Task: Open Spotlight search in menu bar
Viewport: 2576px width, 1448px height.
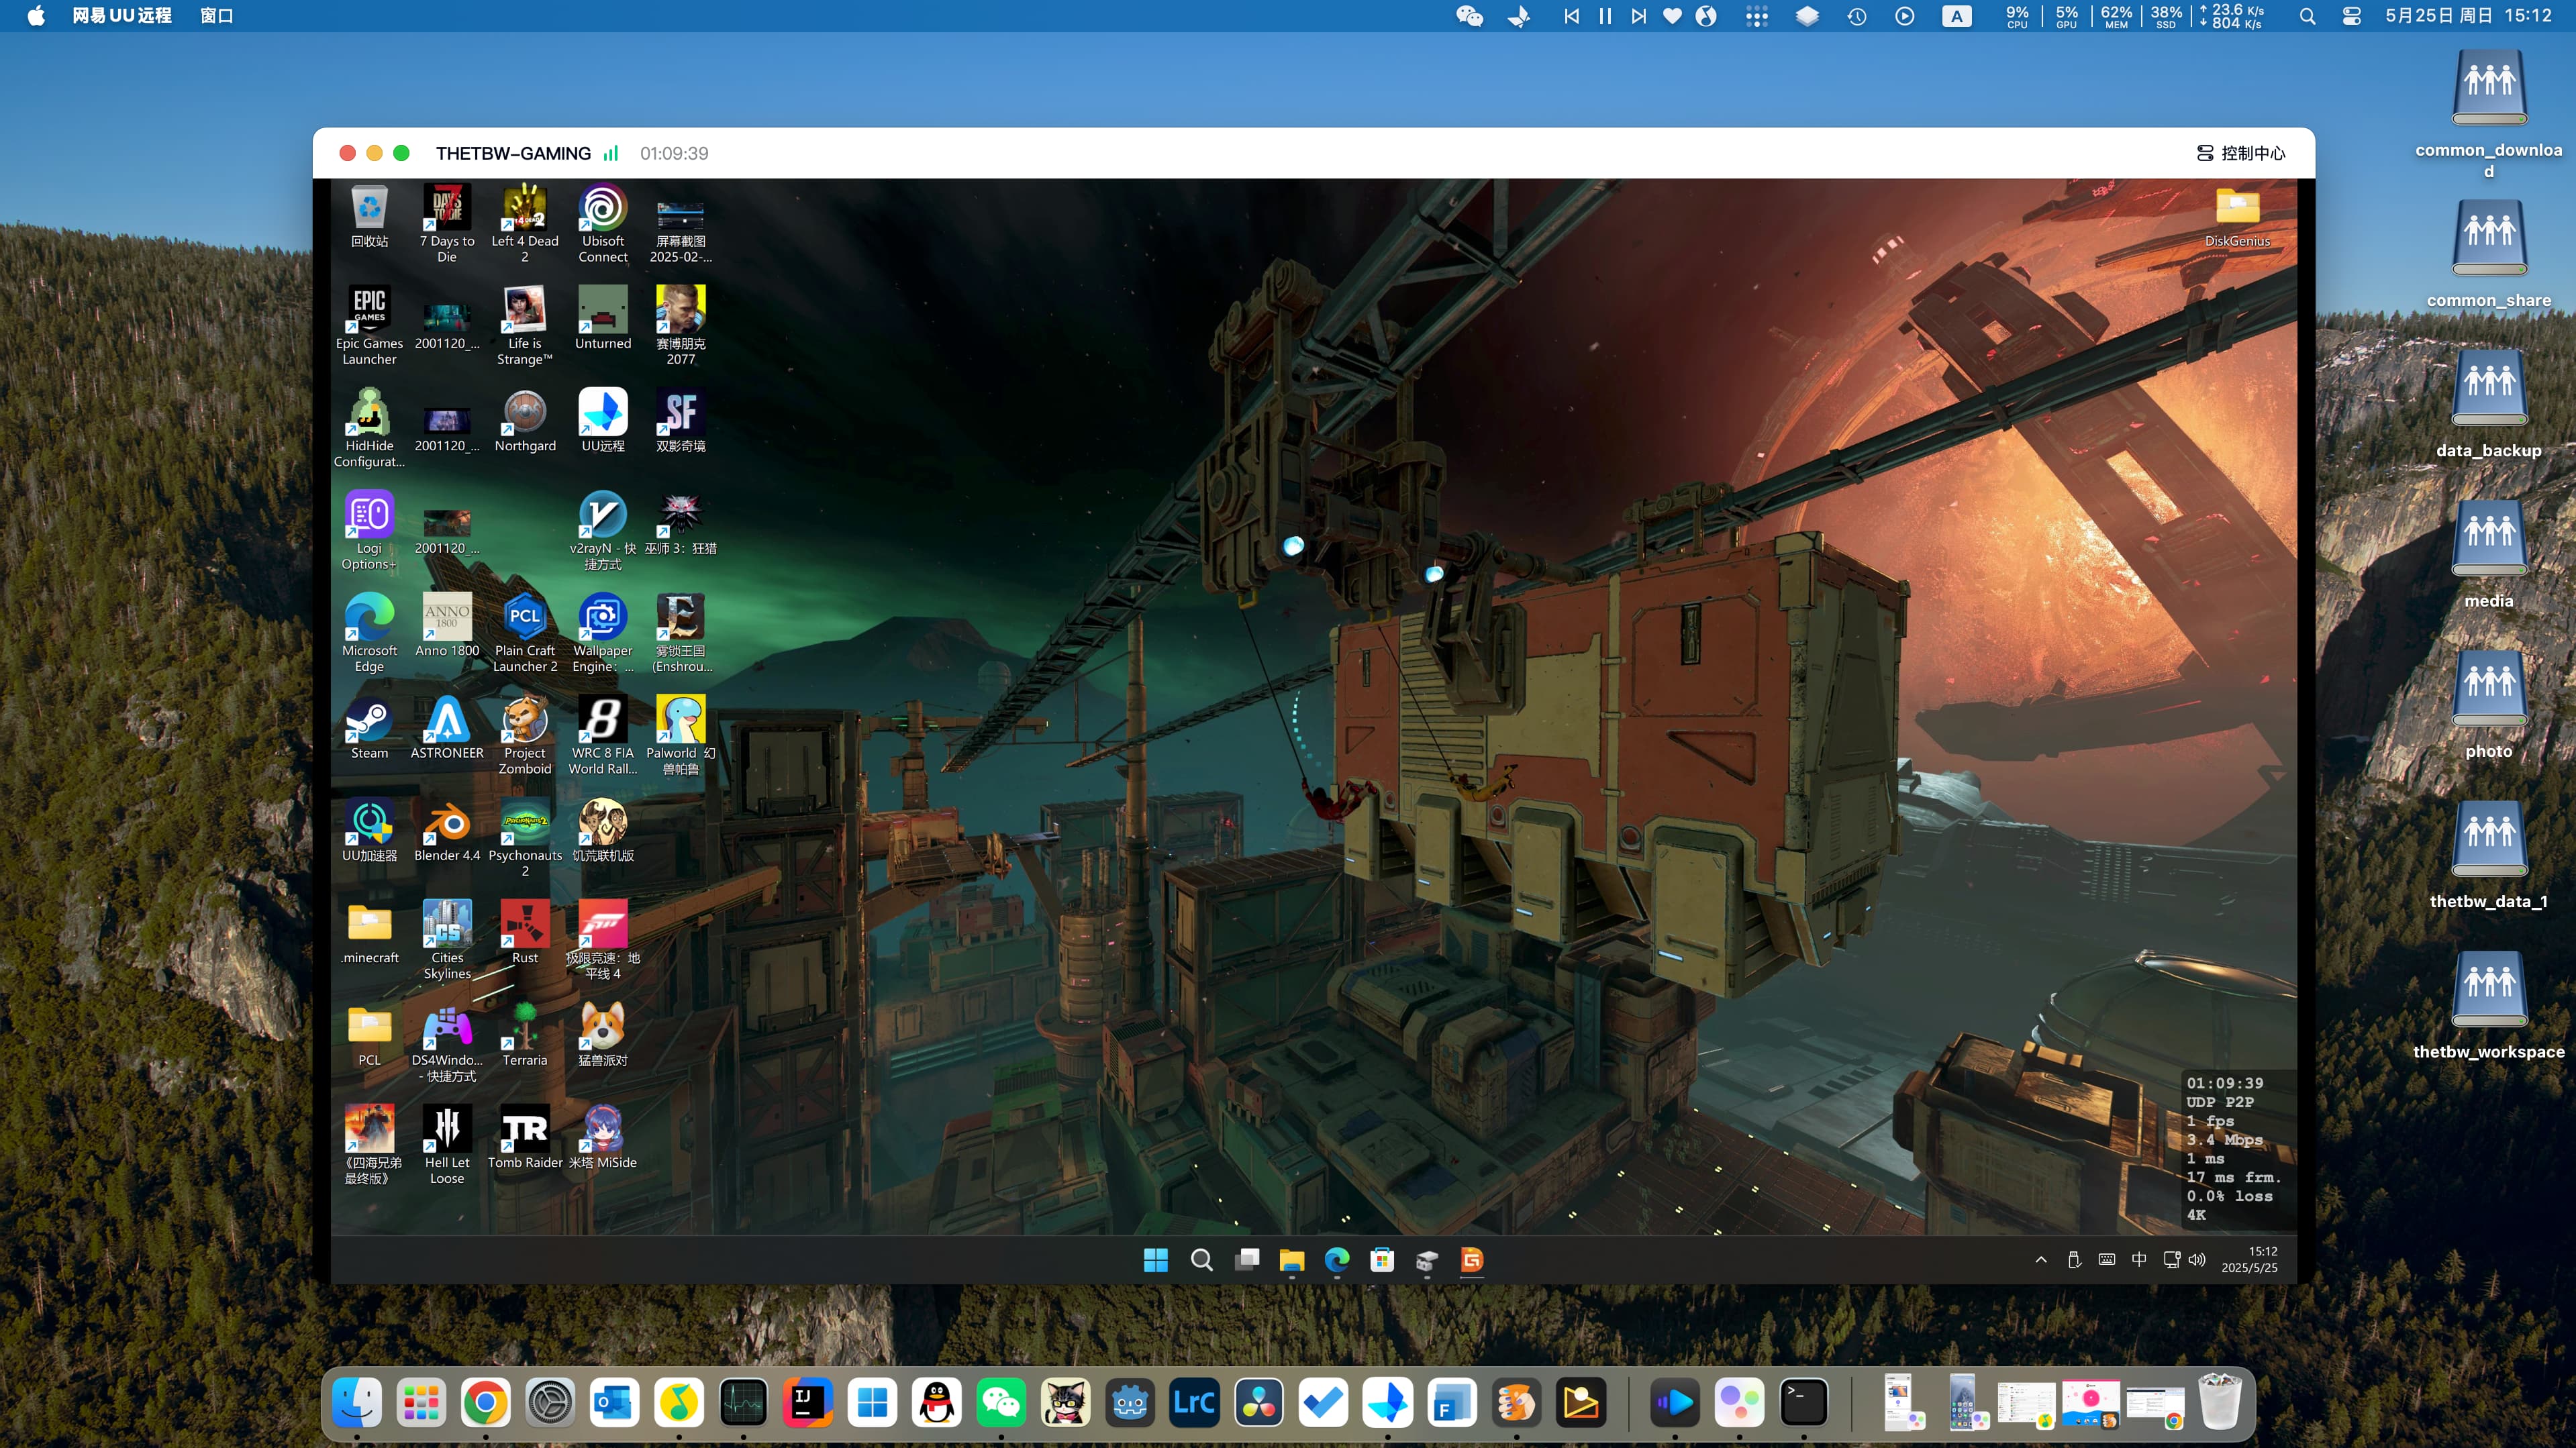Action: 2307,16
